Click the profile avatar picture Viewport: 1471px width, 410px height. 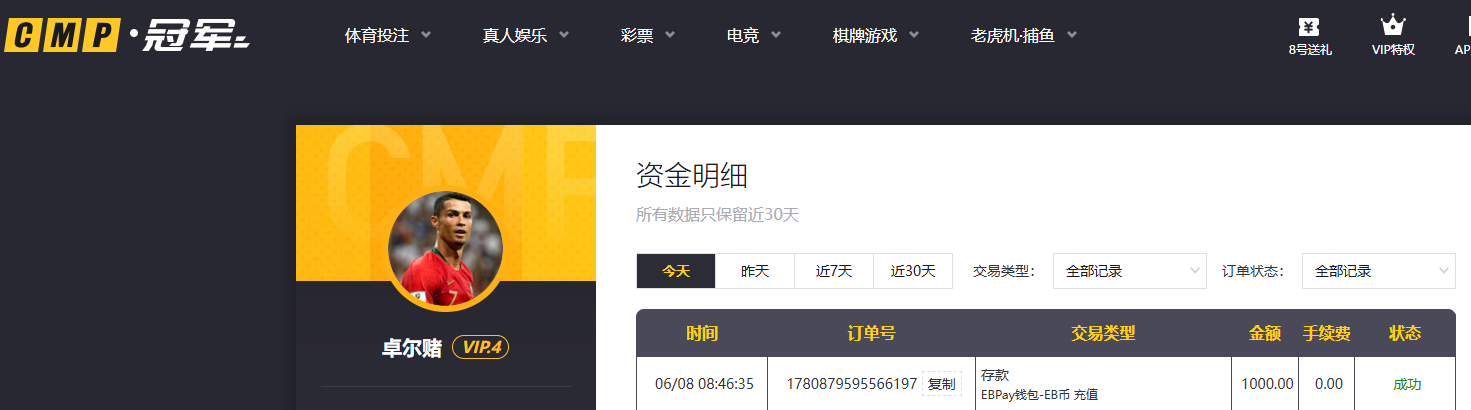point(446,248)
